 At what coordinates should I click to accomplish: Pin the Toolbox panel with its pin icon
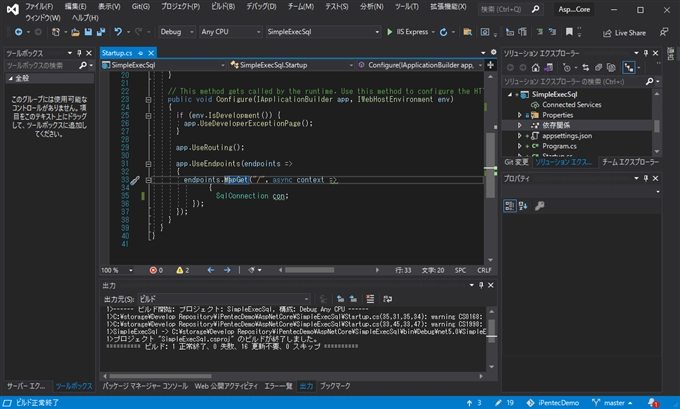point(79,53)
